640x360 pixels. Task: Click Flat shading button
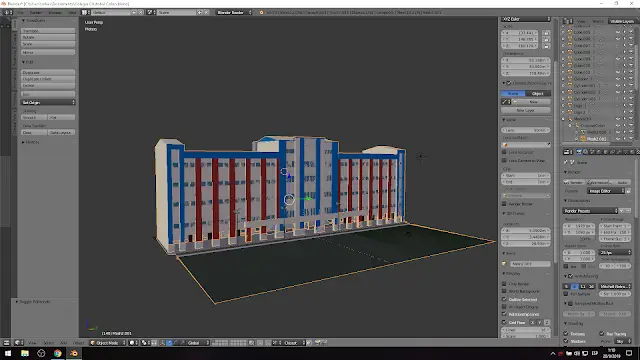click(62, 118)
